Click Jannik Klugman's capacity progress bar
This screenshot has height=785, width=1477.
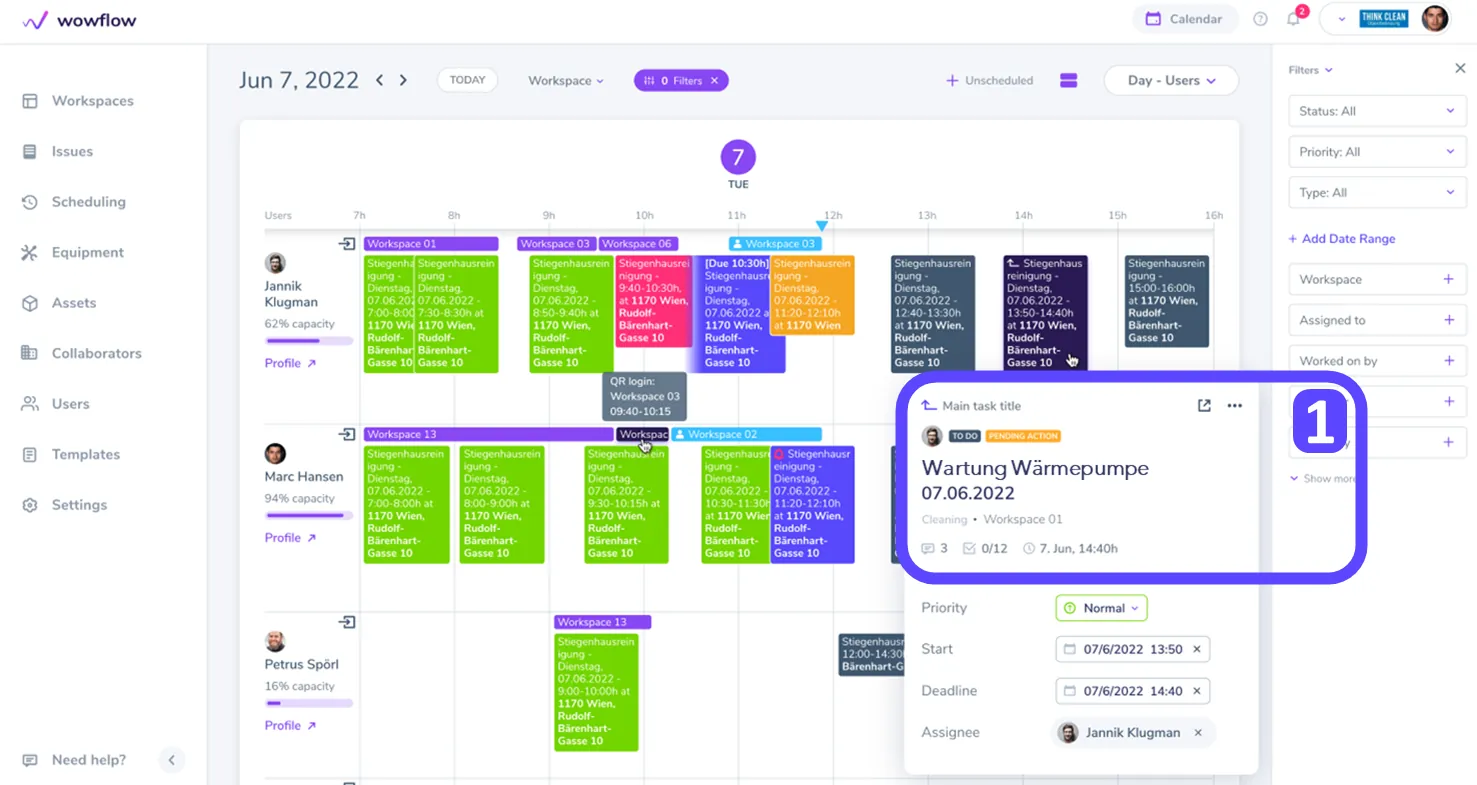(x=308, y=341)
